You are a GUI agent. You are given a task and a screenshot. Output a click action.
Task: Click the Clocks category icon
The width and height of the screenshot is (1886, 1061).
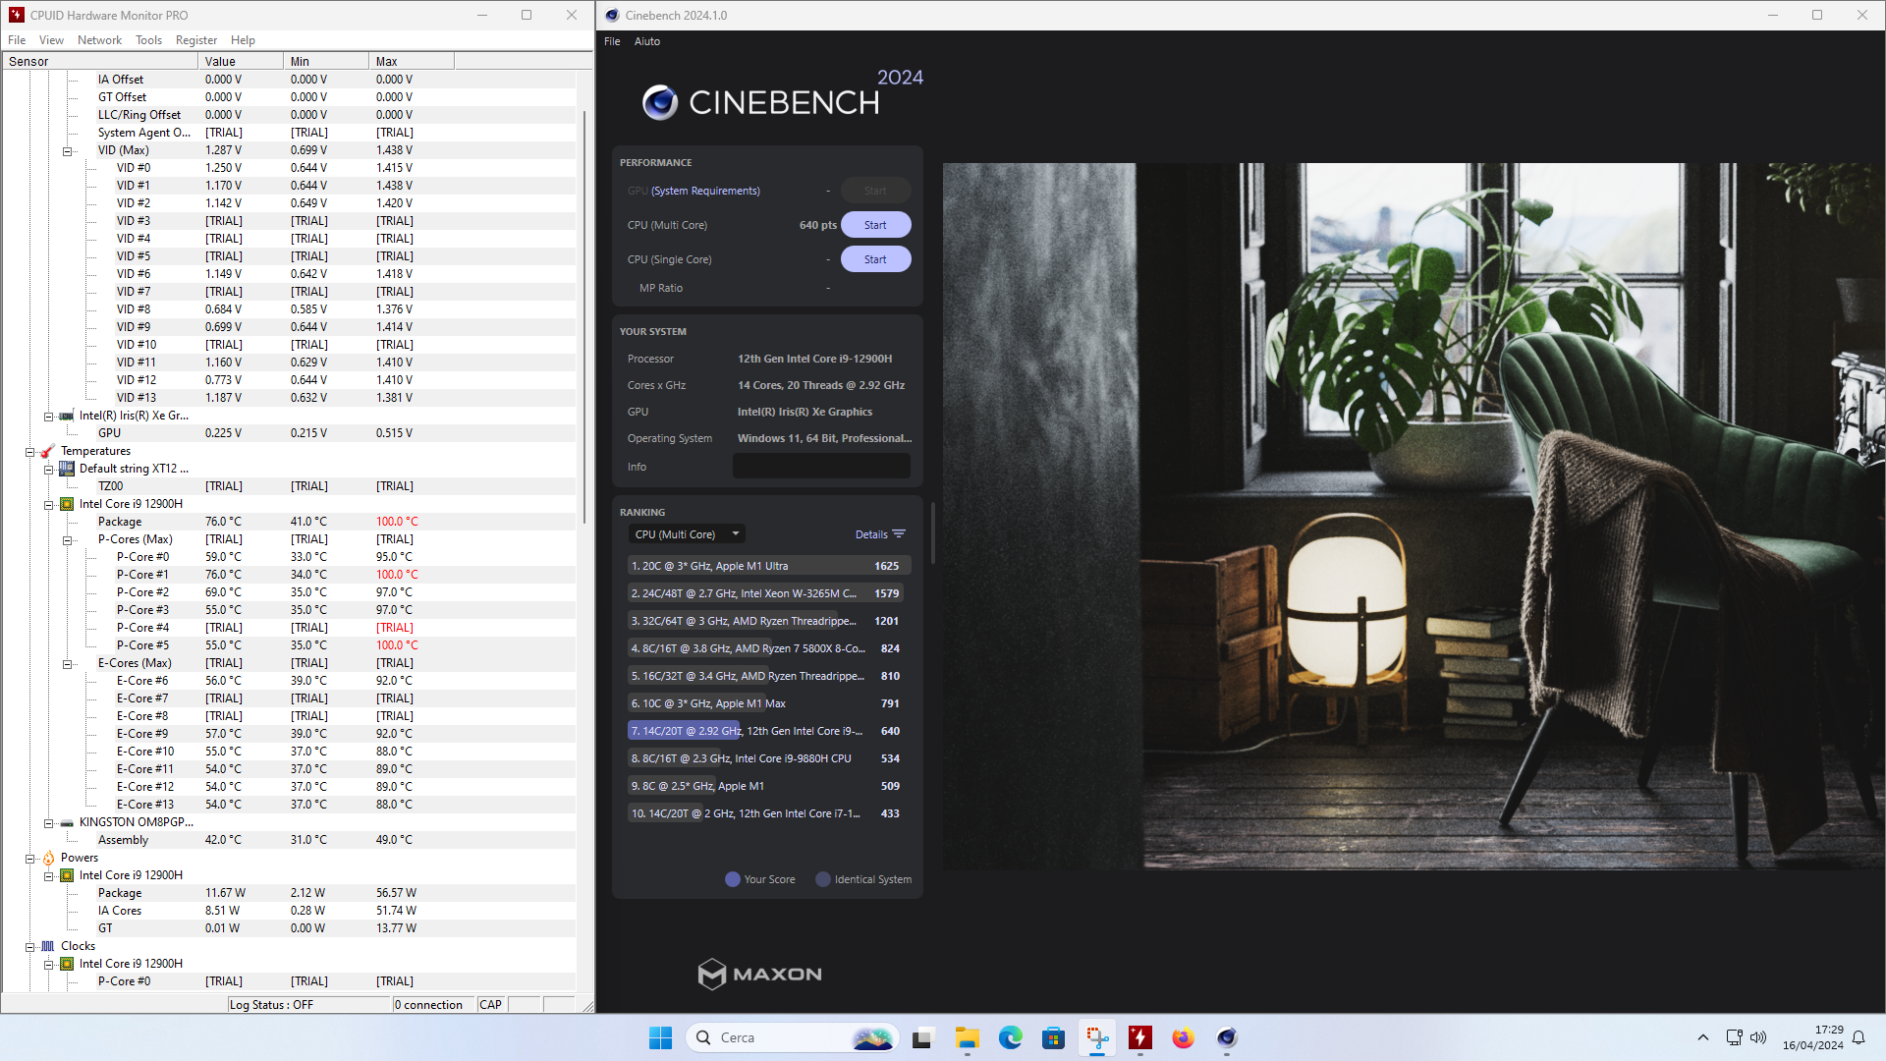point(48,946)
